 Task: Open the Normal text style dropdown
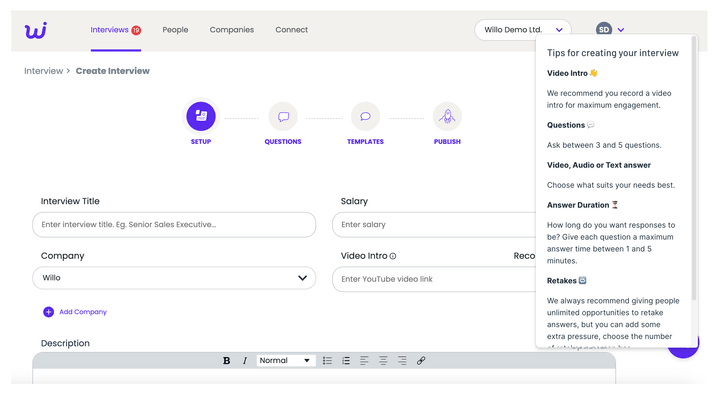(285, 361)
